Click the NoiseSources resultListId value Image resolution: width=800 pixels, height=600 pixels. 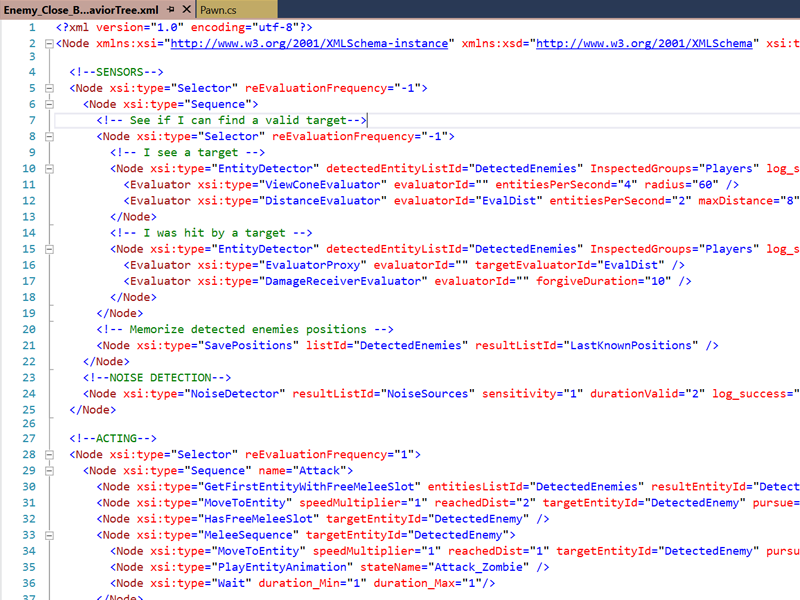click(428, 394)
